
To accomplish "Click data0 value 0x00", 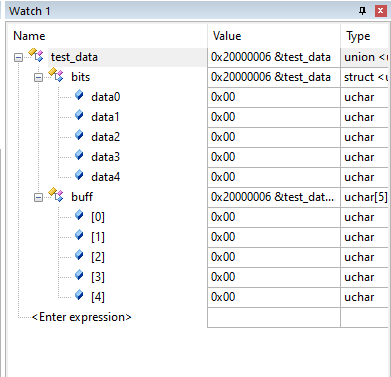I will [274, 97].
